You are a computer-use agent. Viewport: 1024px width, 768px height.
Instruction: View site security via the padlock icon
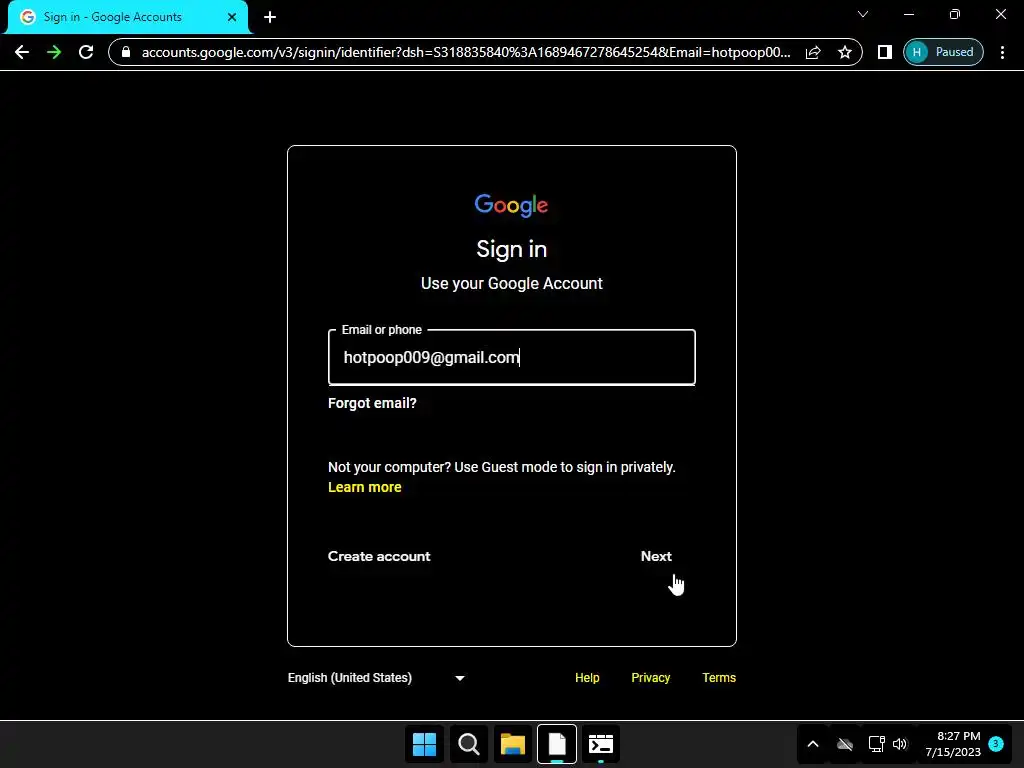(126, 52)
